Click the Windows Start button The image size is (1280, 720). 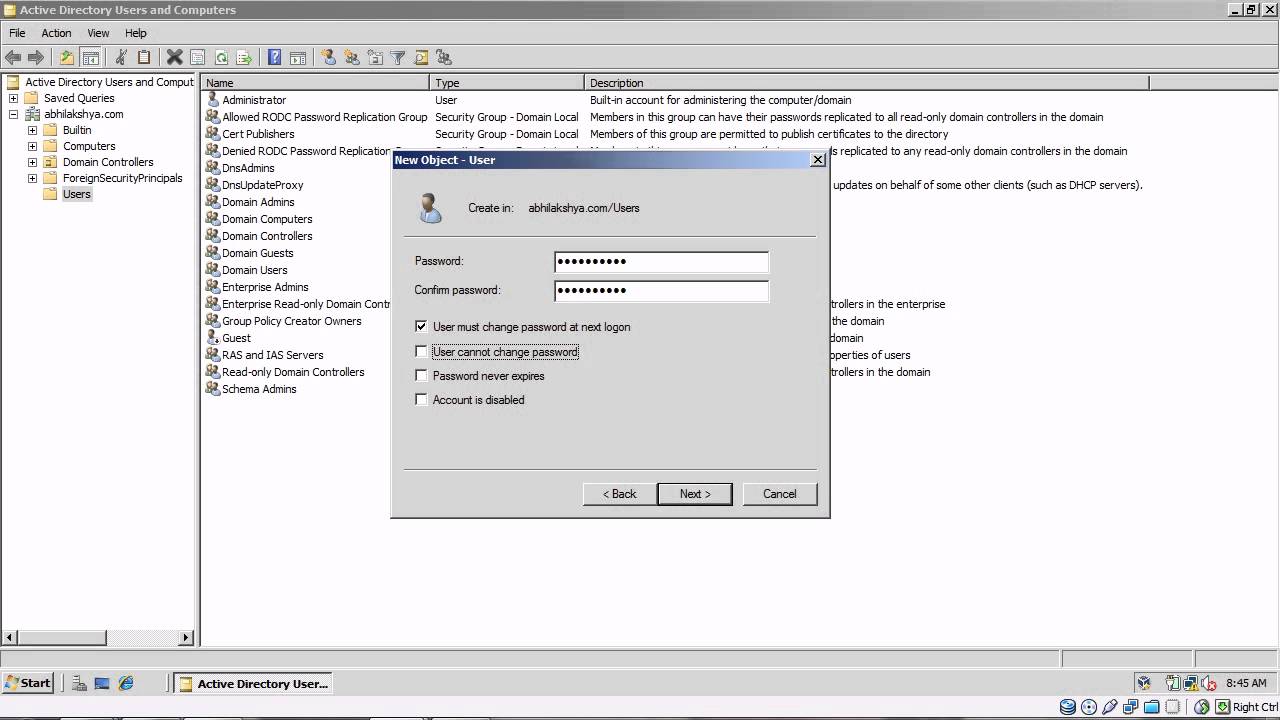28,683
